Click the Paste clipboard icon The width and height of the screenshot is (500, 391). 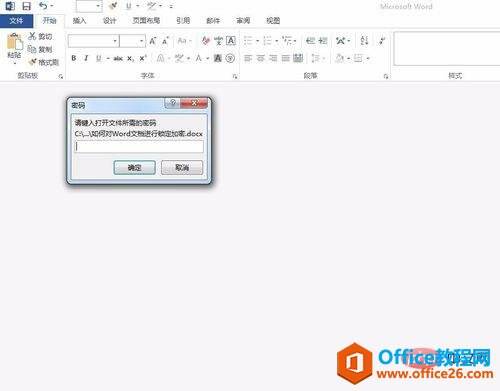point(14,43)
